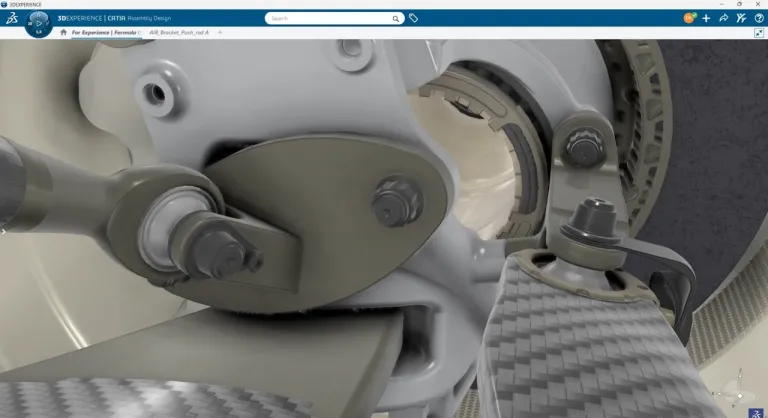Click the west quadrant of the compass

pyautogui.click(x=30, y=24)
